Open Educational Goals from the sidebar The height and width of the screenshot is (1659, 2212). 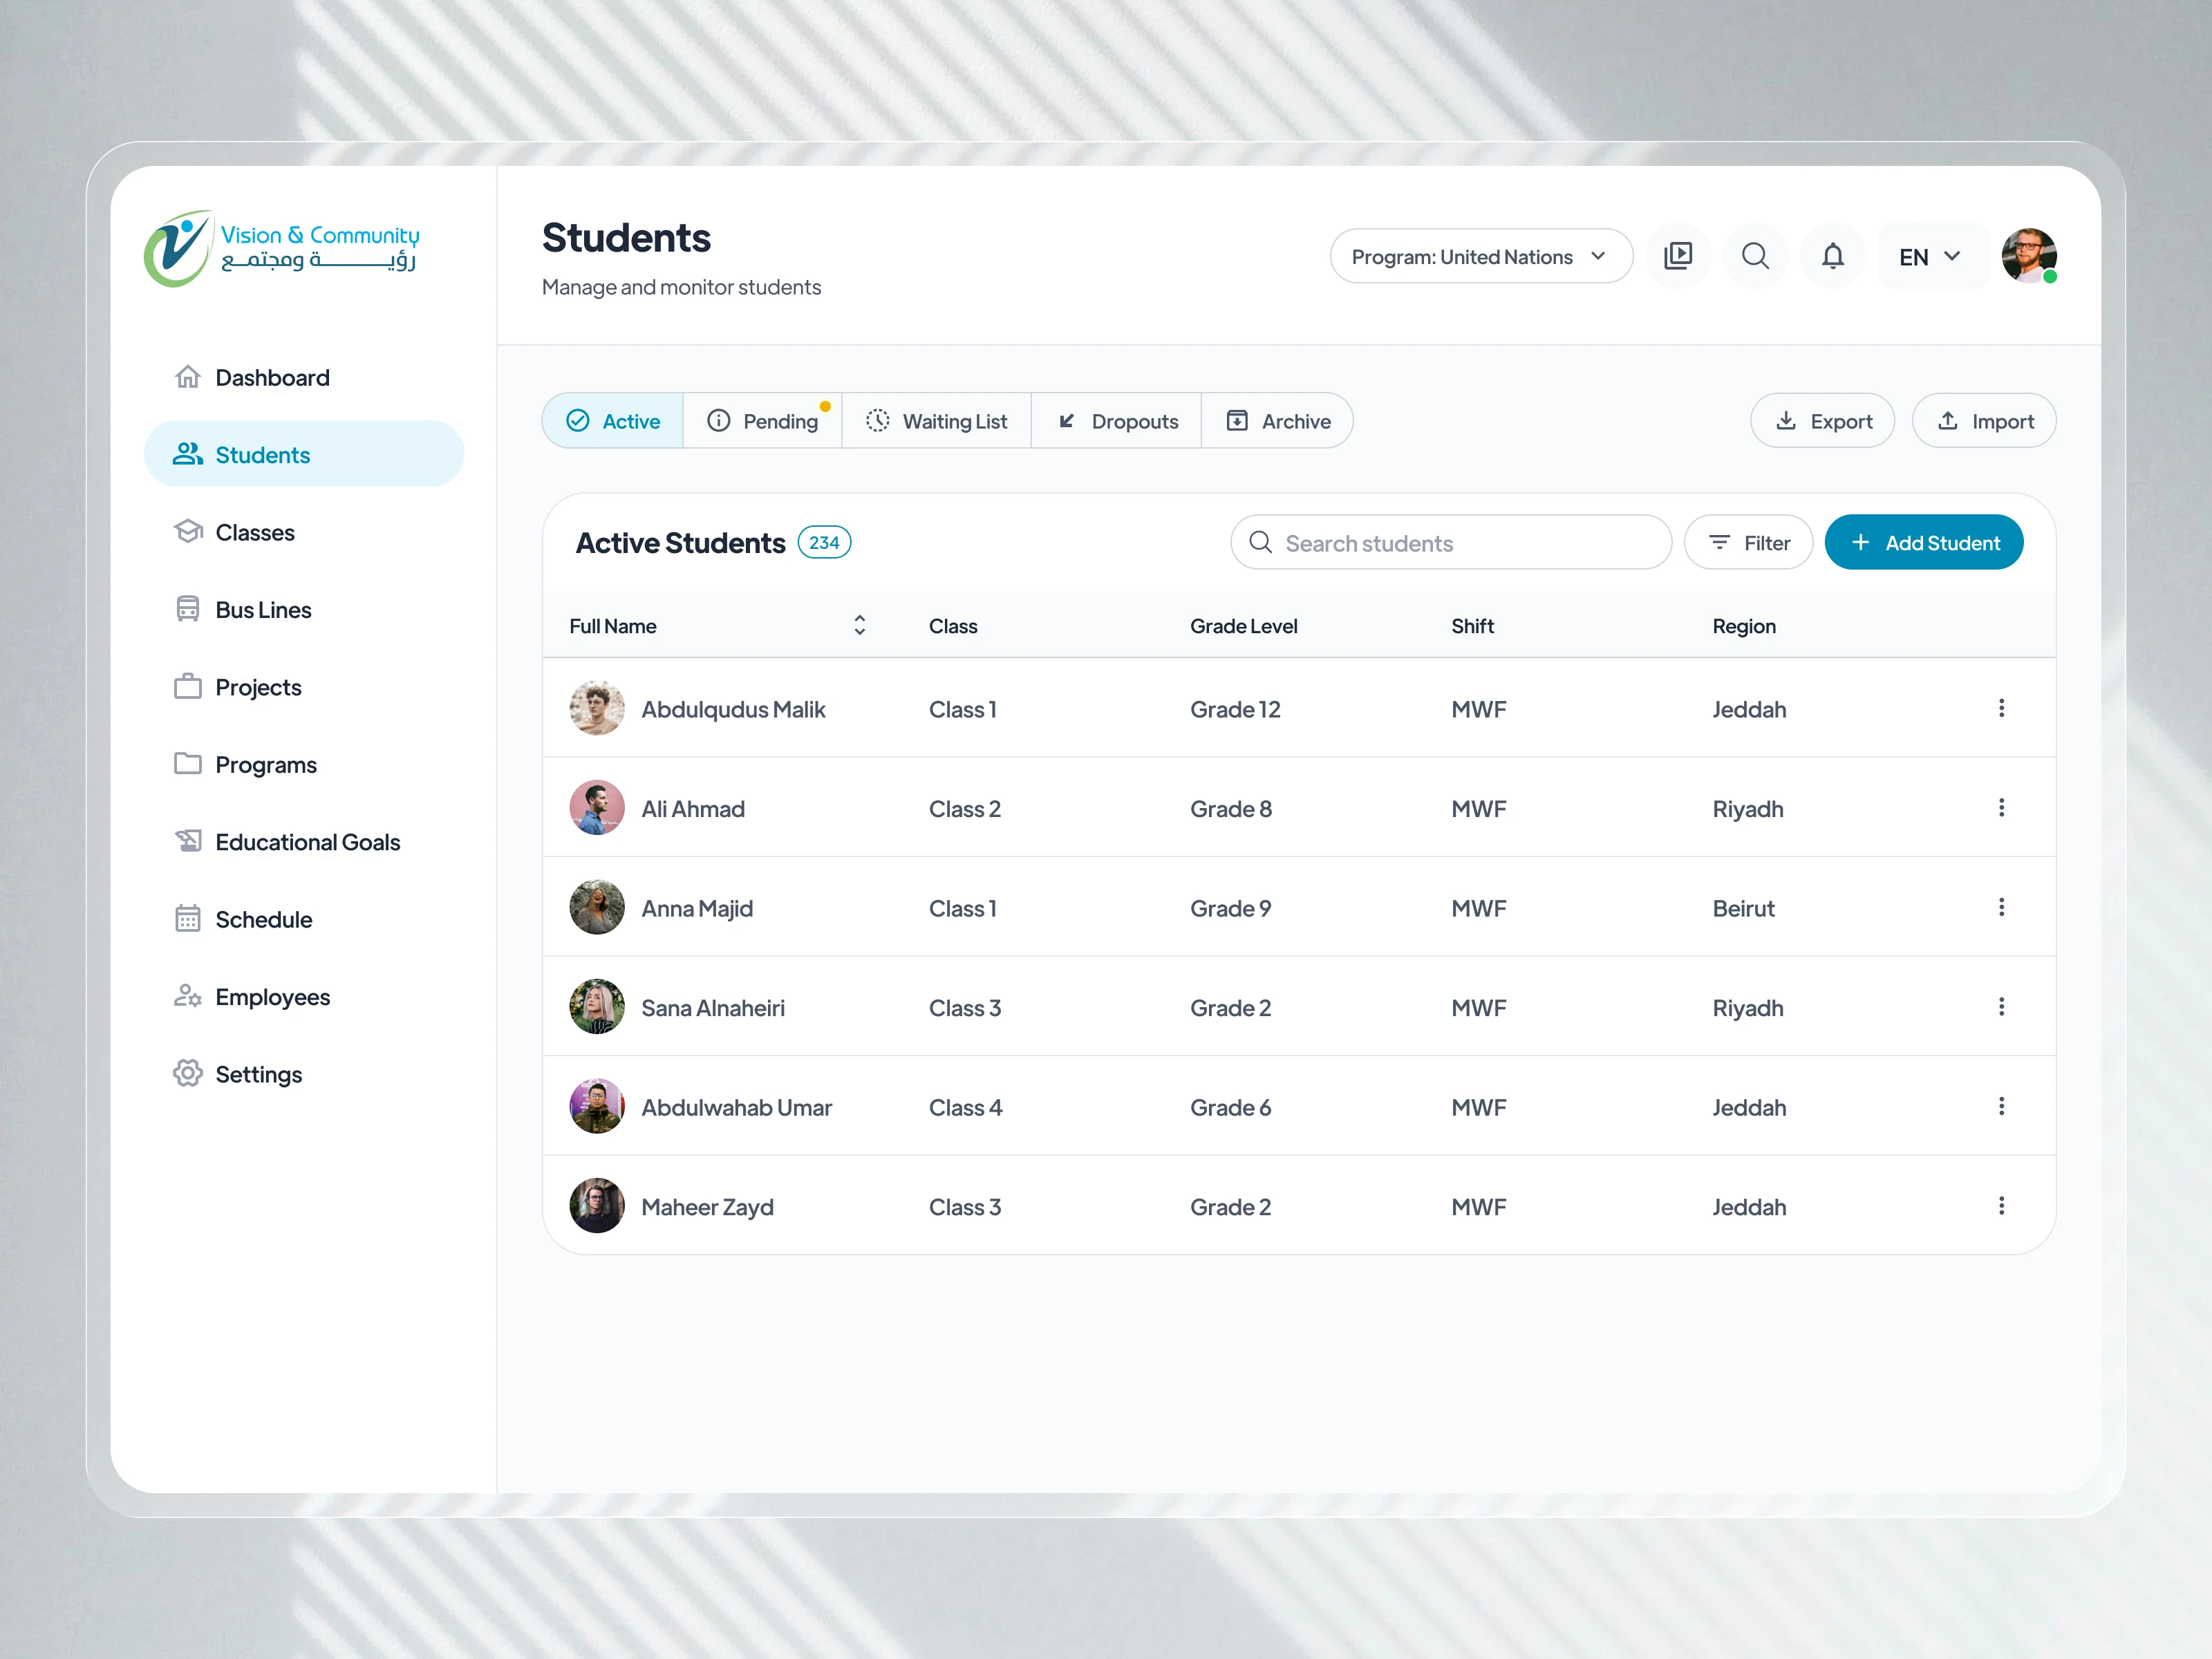coord(307,842)
